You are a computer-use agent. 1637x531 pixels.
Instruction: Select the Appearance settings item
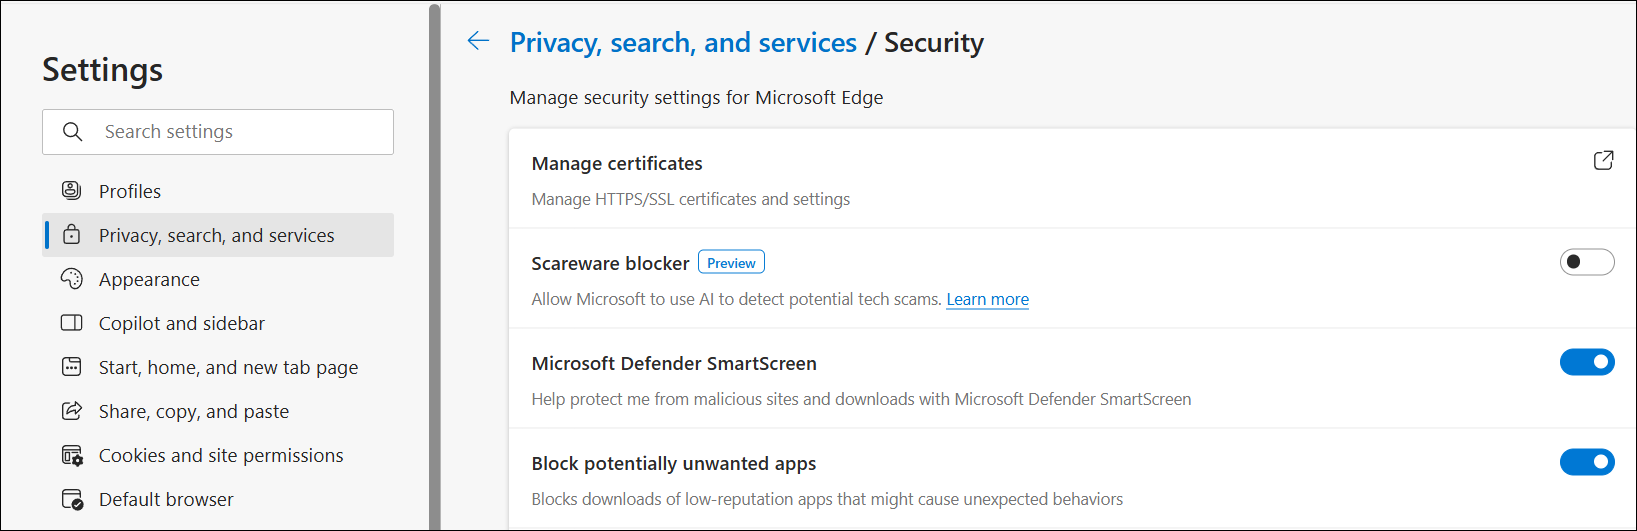click(x=149, y=279)
